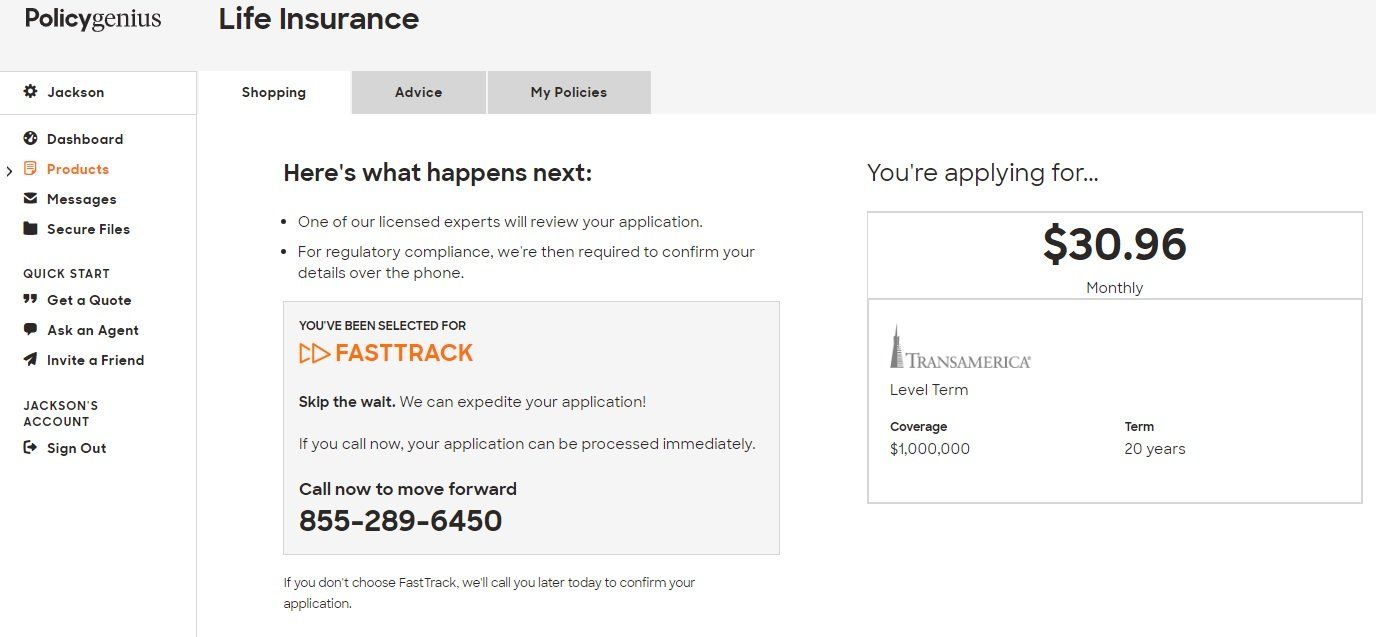Screen dimensions: 1376x637
Task: Open the Dashboard sidebar link
Action: (x=85, y=139)
